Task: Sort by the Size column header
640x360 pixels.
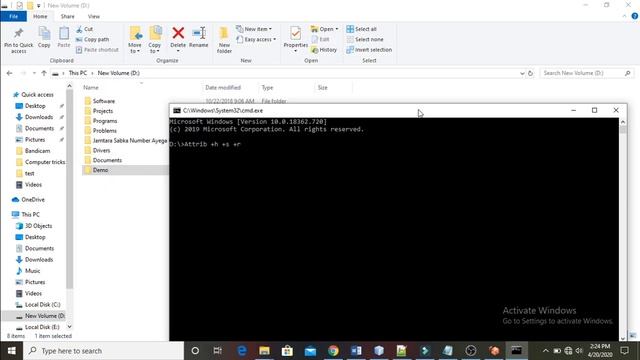Action: (322, 88)
